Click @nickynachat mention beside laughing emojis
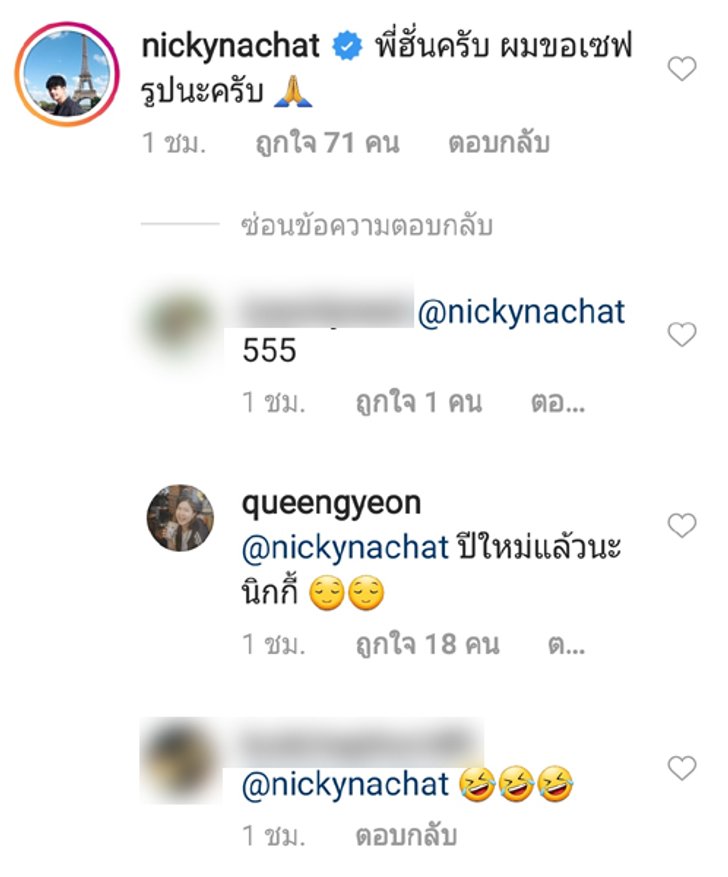The height and width of the screenshot is (877, 728). (x=345, y=784)
